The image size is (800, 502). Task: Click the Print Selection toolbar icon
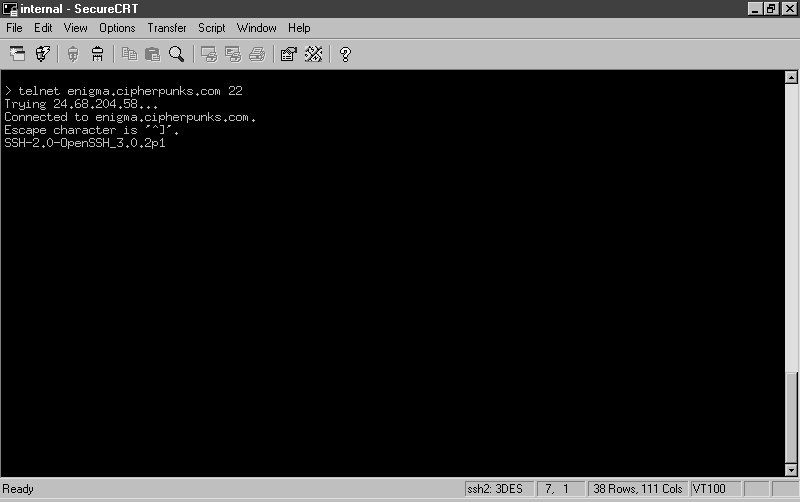pos(233,54)
